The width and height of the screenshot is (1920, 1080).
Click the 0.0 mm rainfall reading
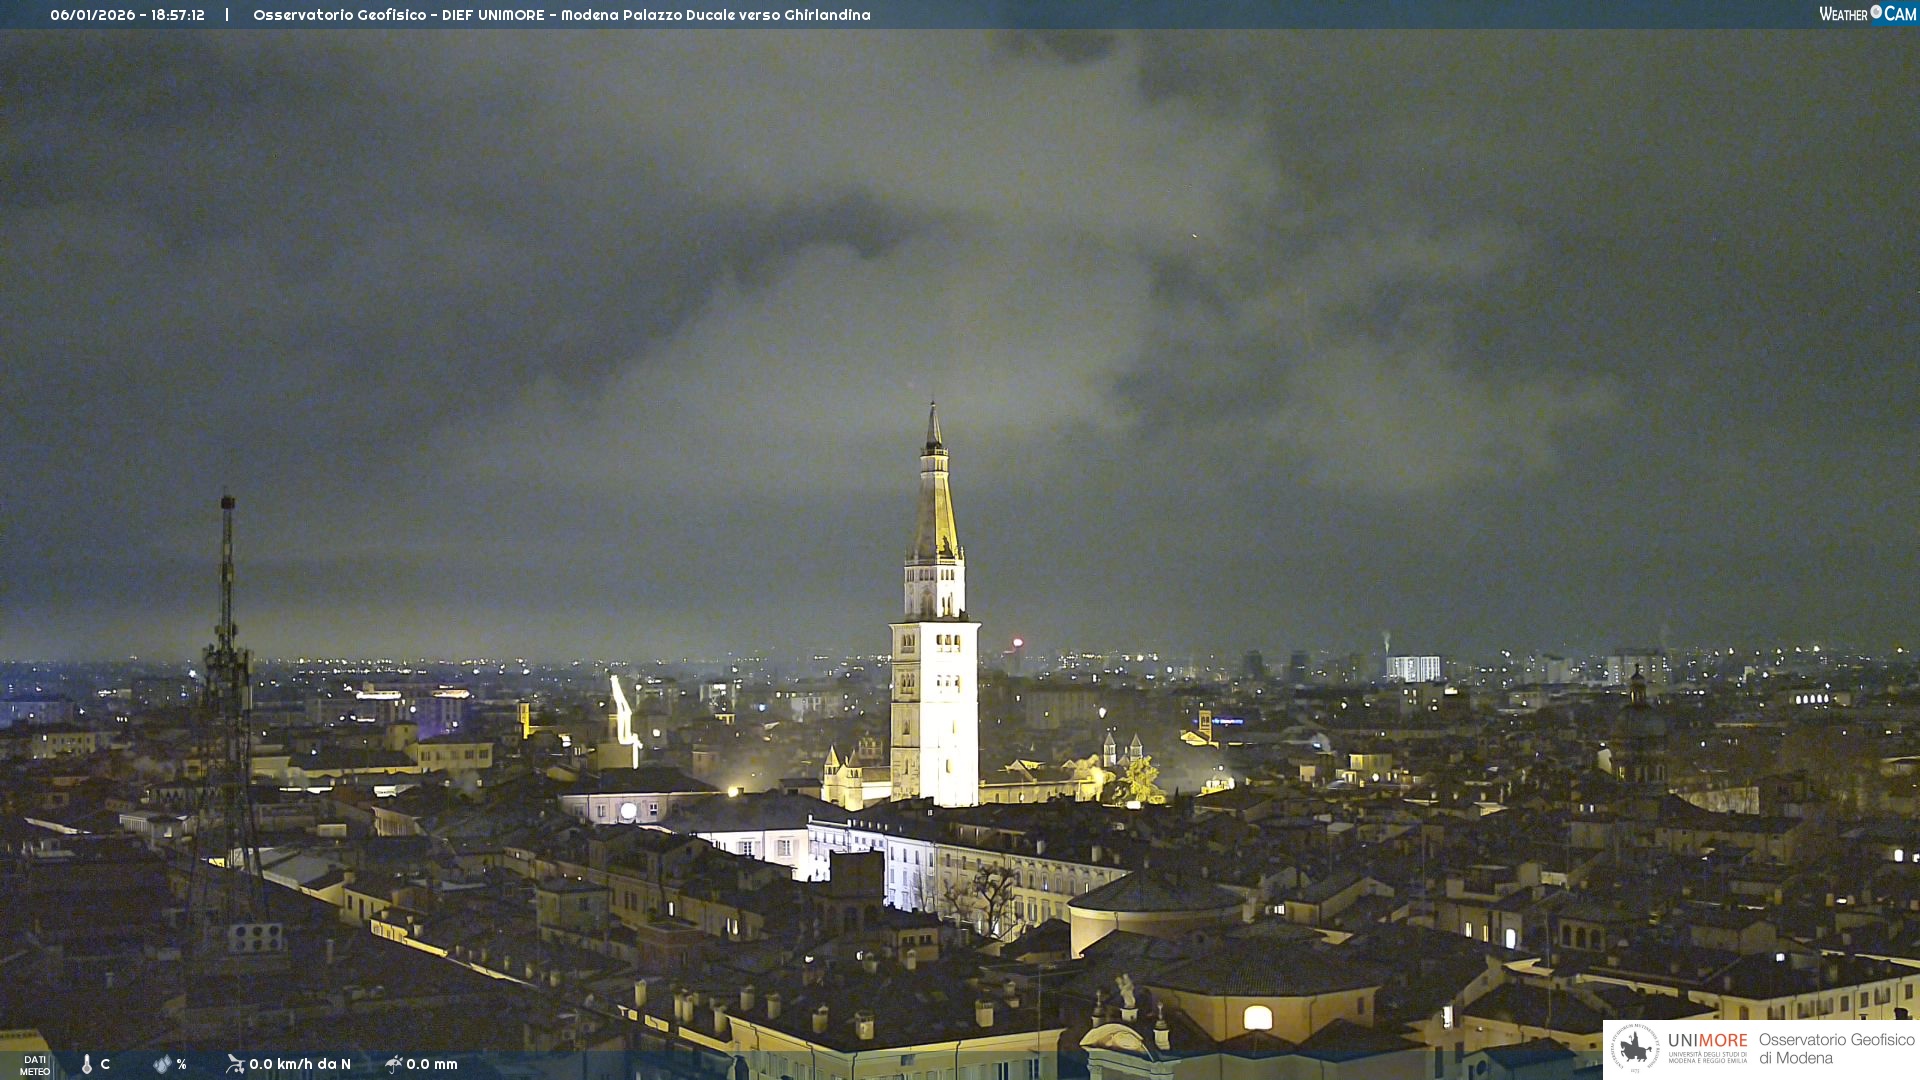click(432, 1064)
